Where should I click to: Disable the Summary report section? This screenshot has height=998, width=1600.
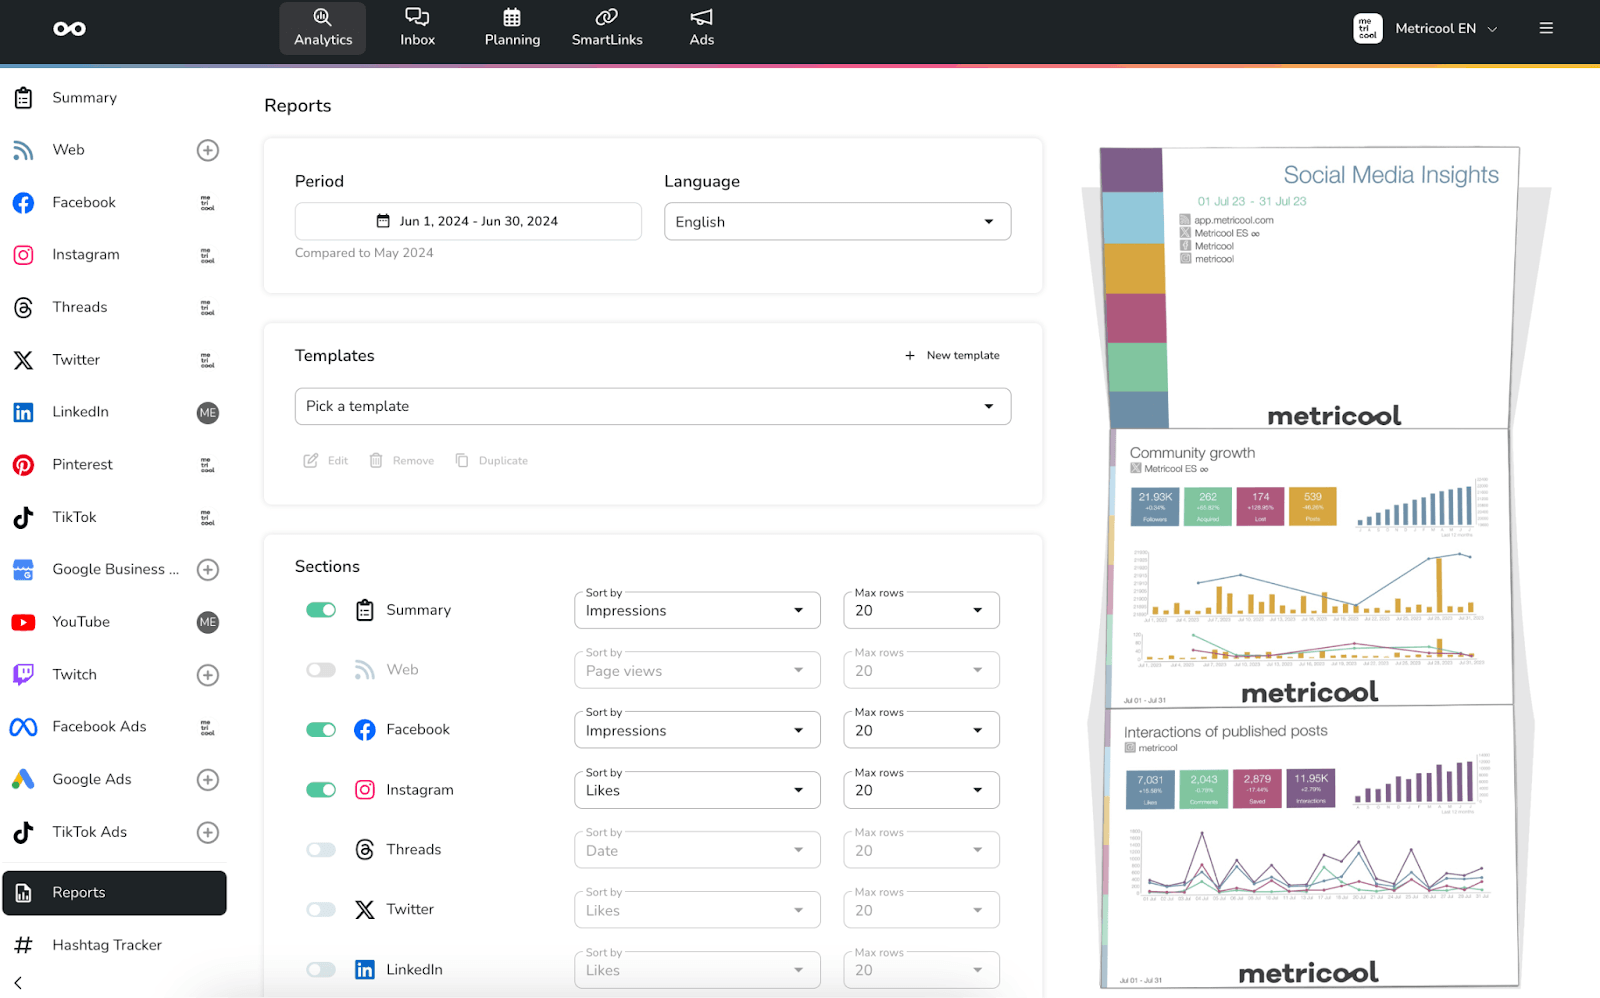click(x=320, y=609)
